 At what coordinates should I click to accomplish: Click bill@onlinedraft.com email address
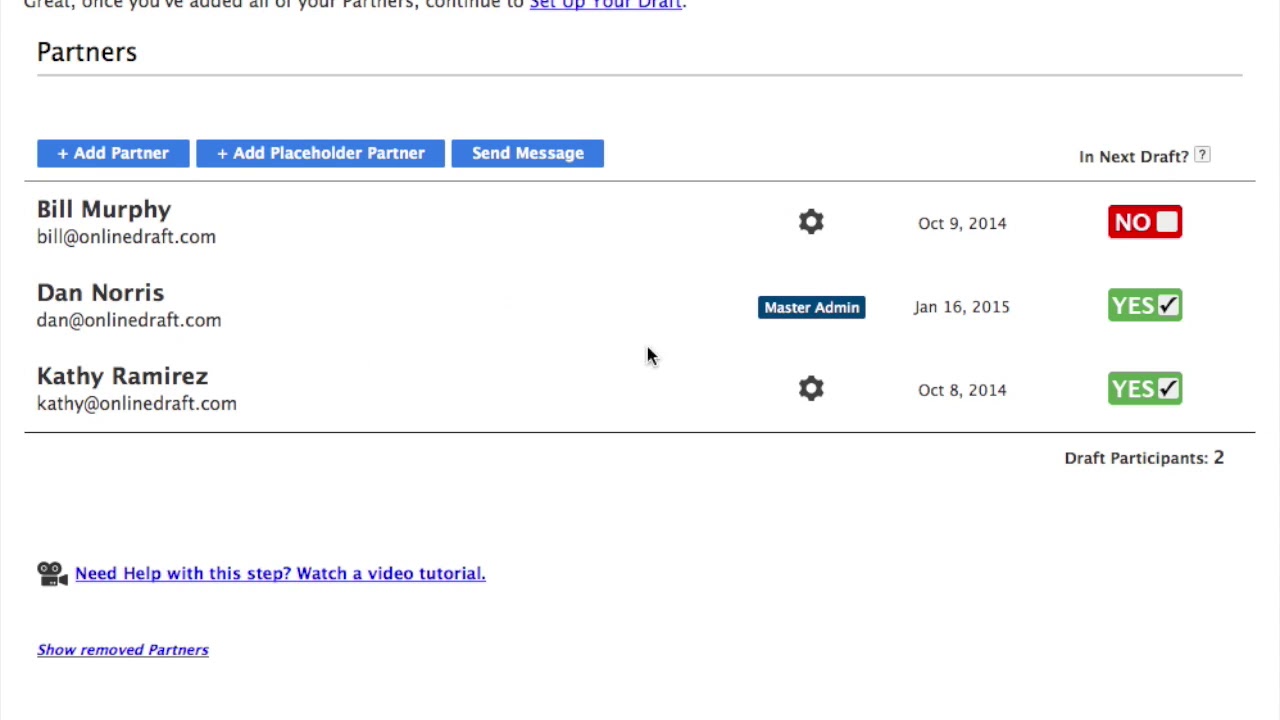point(126,237)
